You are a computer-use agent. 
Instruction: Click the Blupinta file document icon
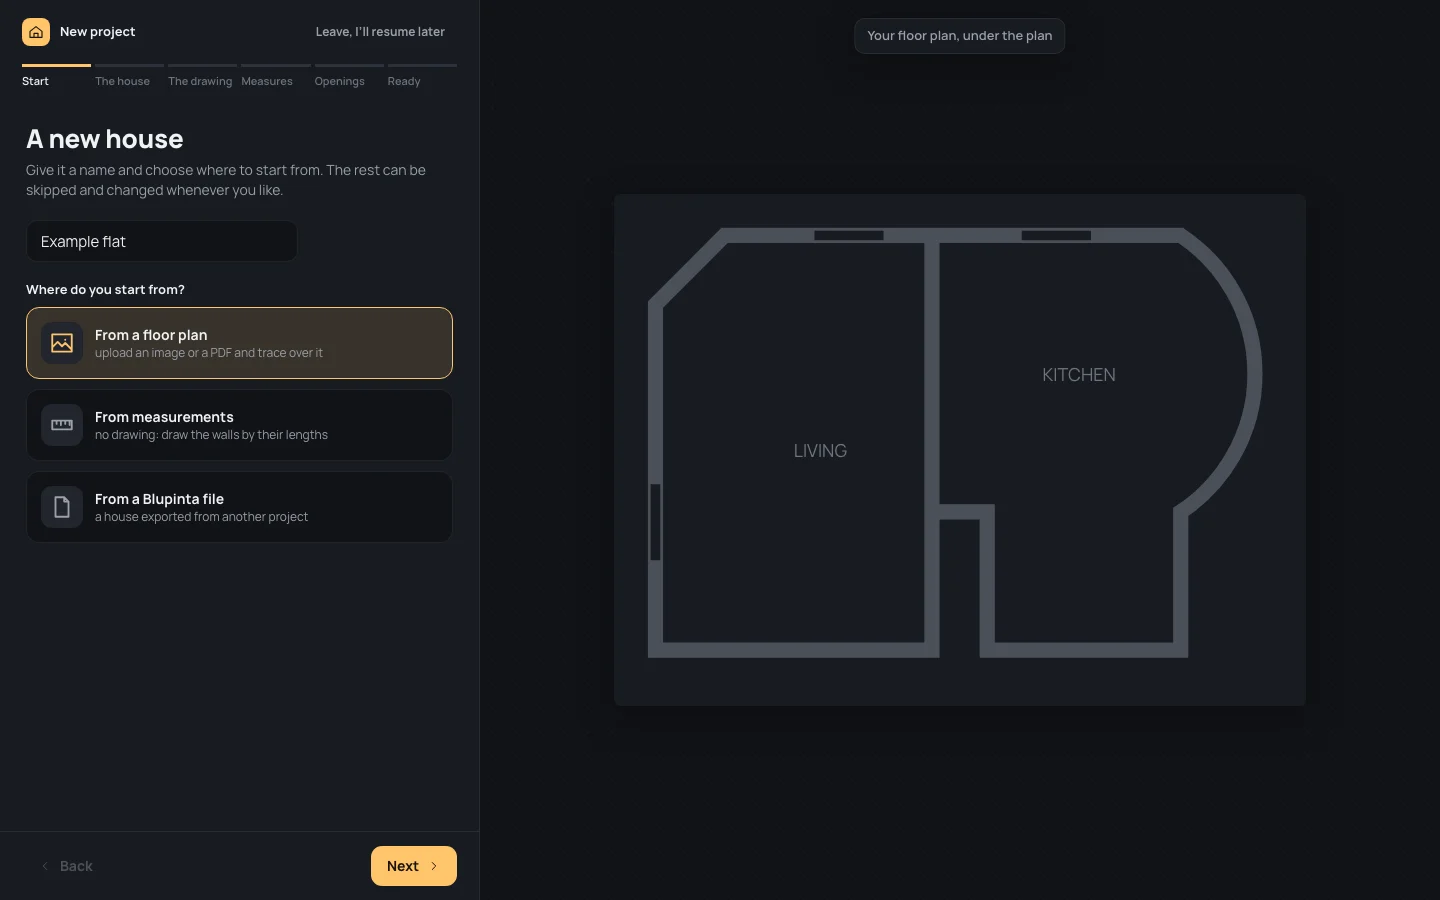click(62, 507)
